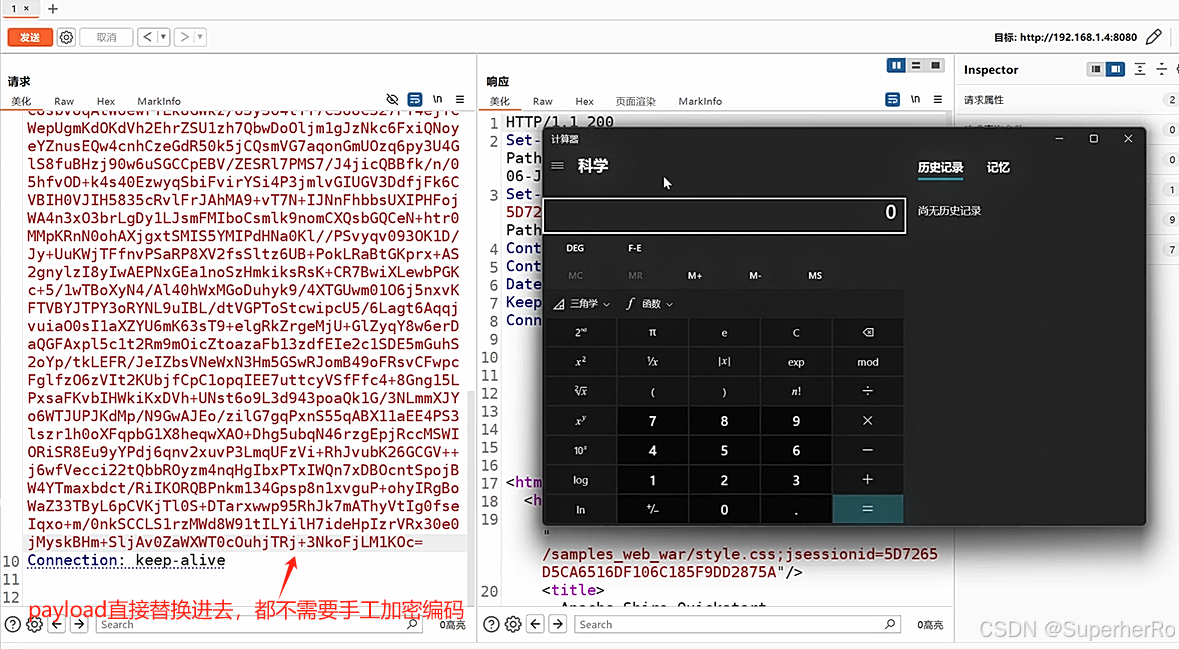This screenshot has width=1179, height=649.
Task: Open help icon below response panel
Action: click(491, 624)
